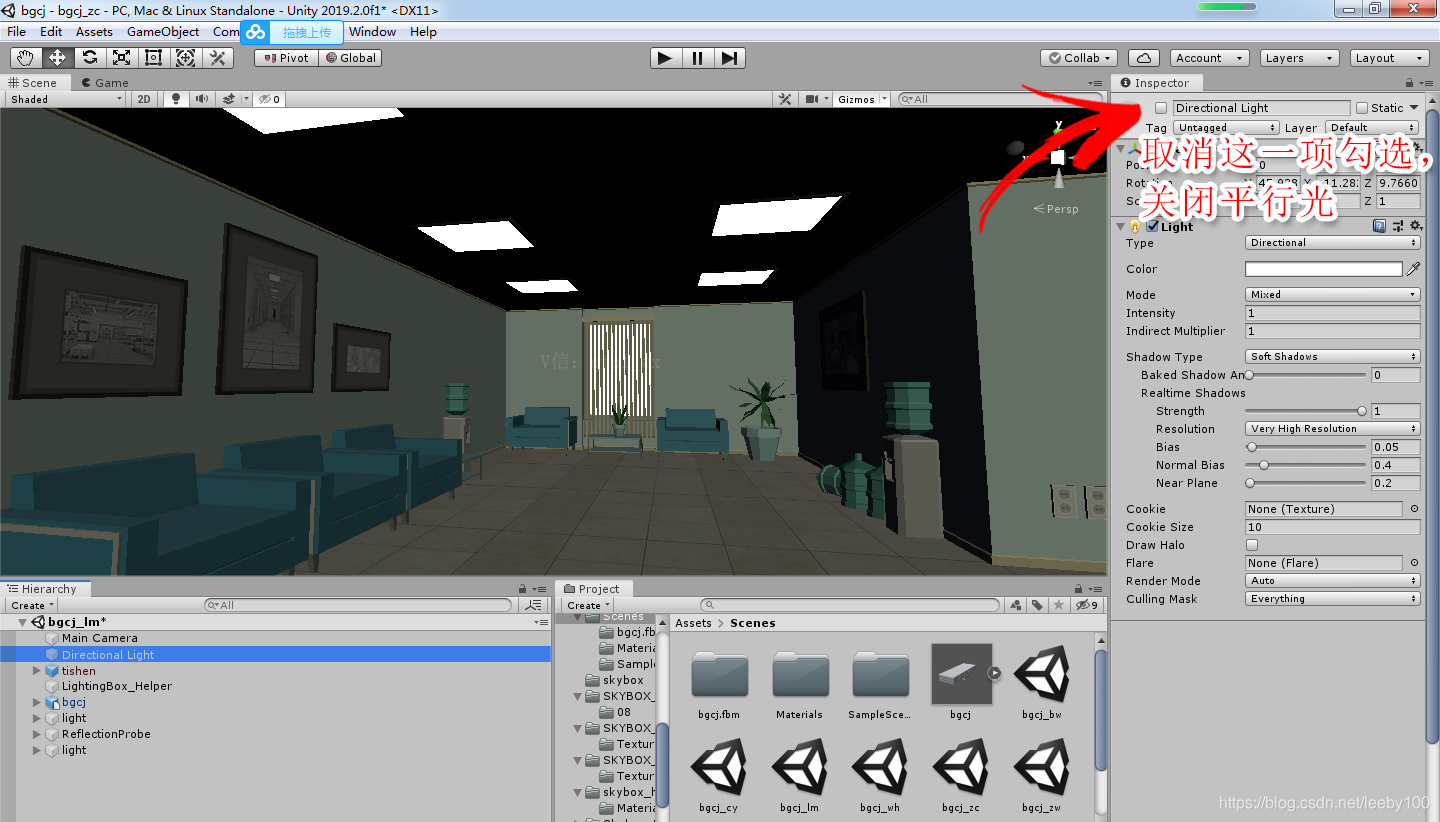The image size is (1440, 822).
Task: Search by type in Project panel
Action: click(1016, 605)
